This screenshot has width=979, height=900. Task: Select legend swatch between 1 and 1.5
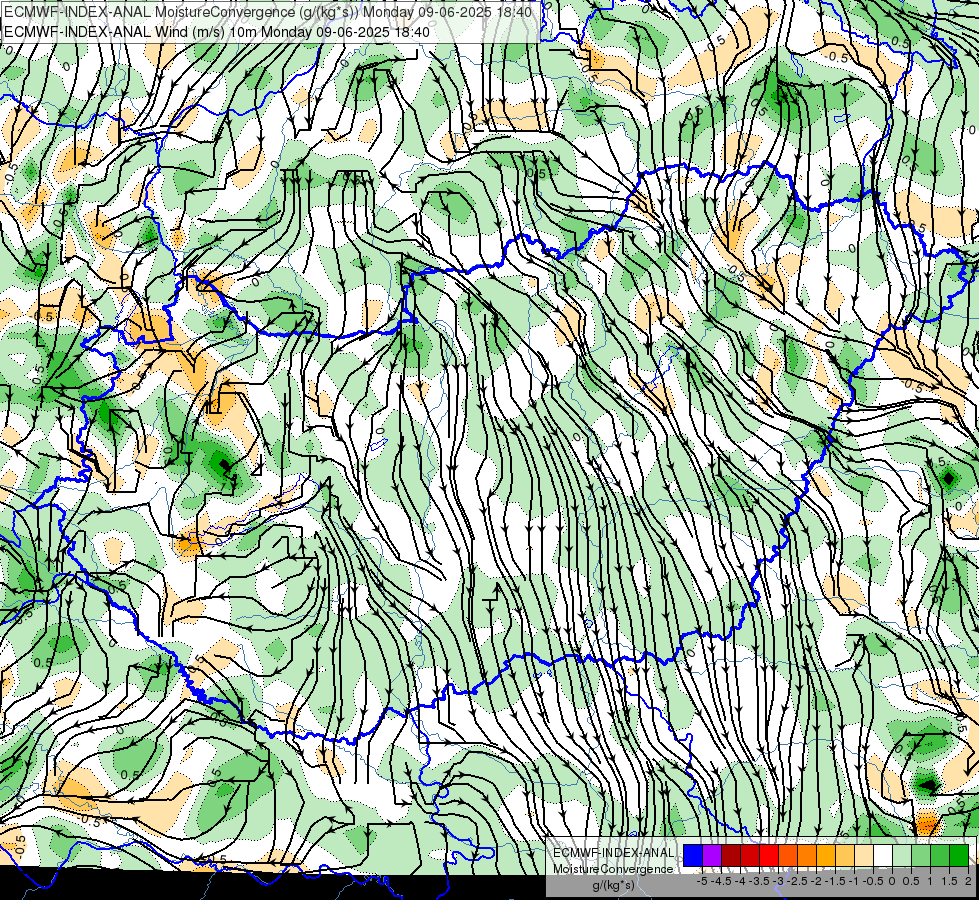coord(940,856)
